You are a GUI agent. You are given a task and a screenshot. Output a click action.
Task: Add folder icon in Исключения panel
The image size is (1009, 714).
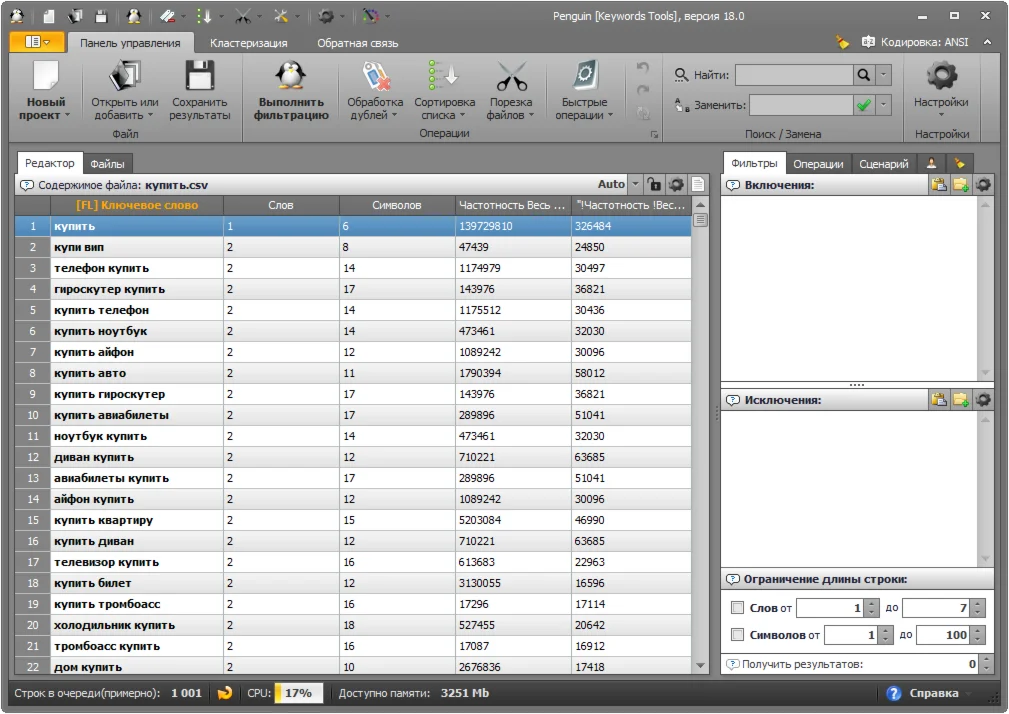pos(961,400)
